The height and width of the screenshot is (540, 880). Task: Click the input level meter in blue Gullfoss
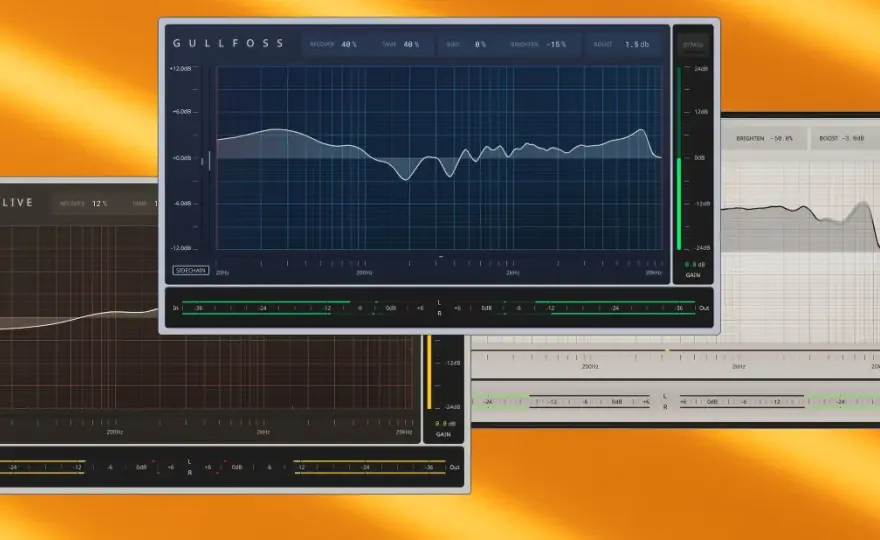[x=303, y=308]
